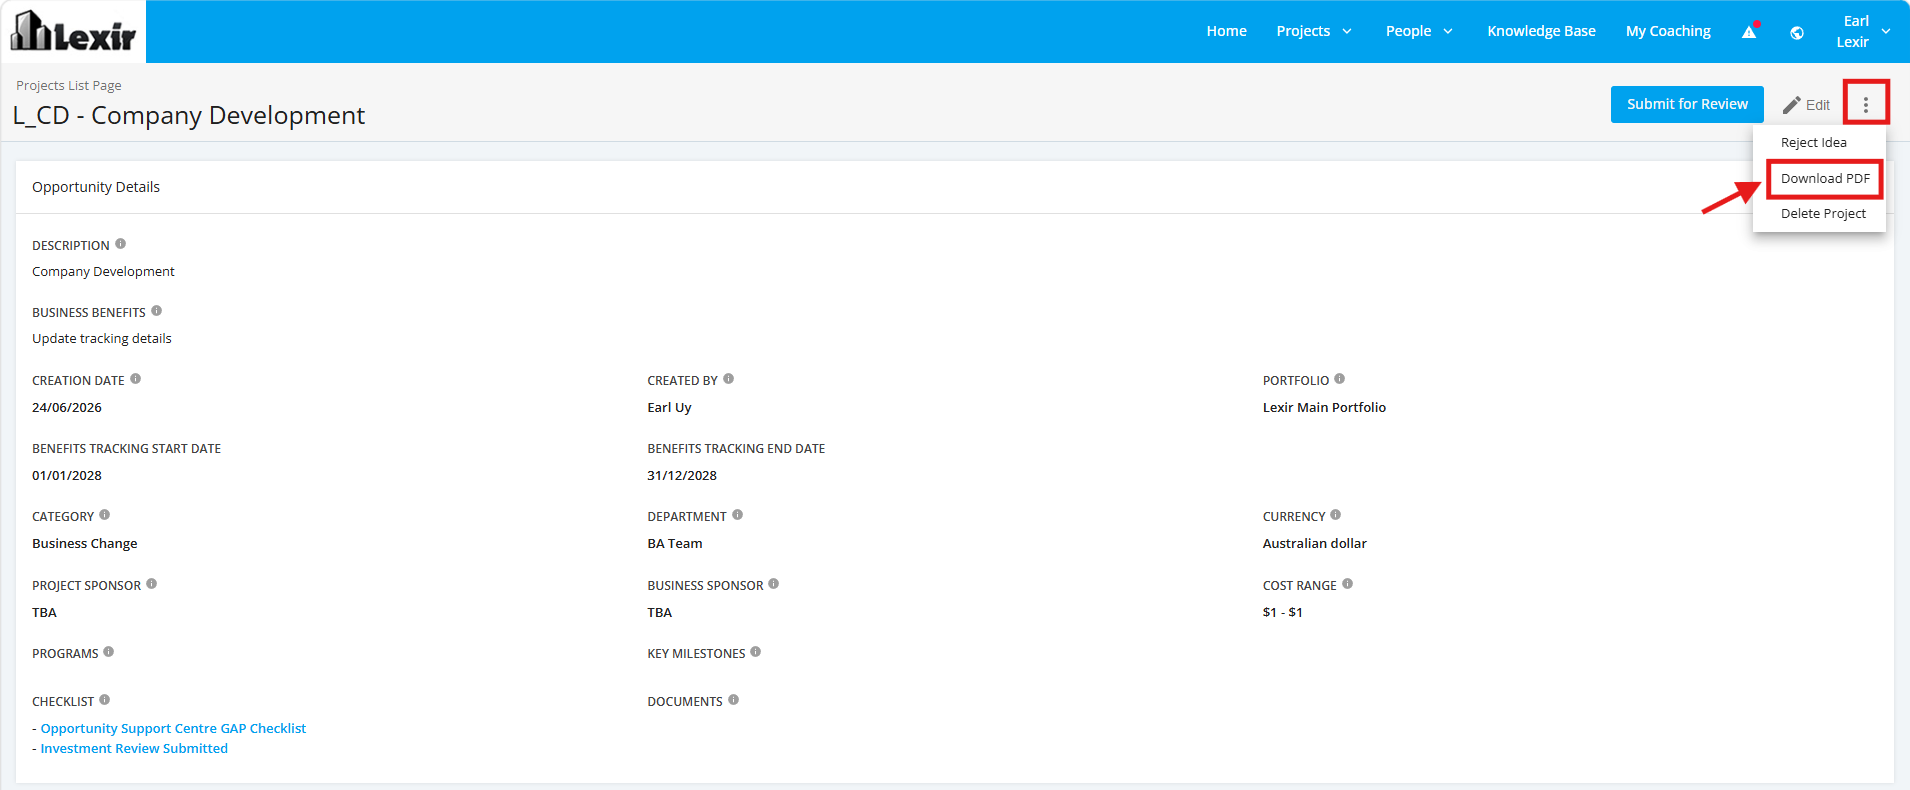Open the notifications alert icon
Image resolution: width=1910 pixels, height=790 pixels.
tap(1750, 31)
